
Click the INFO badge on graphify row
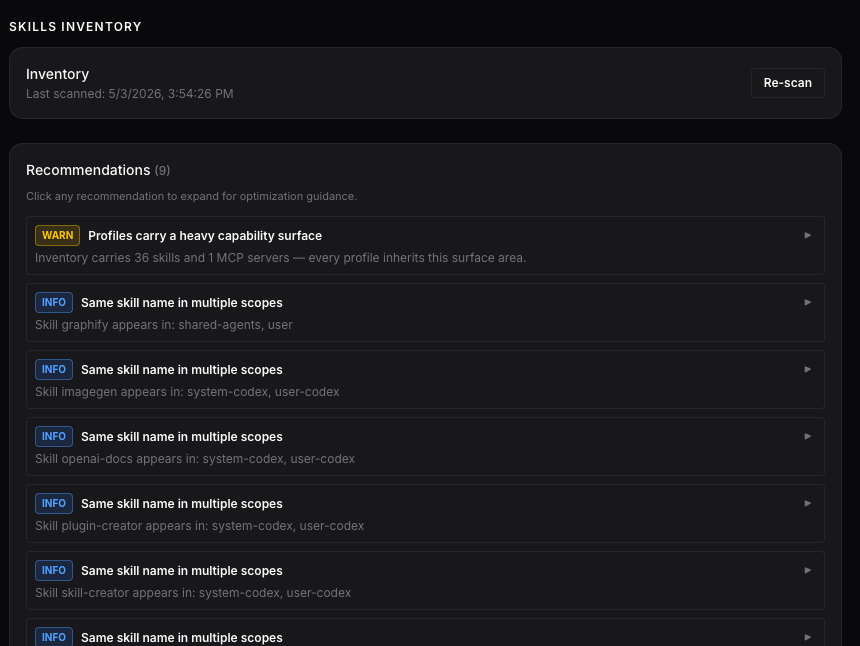coord(54,302)
